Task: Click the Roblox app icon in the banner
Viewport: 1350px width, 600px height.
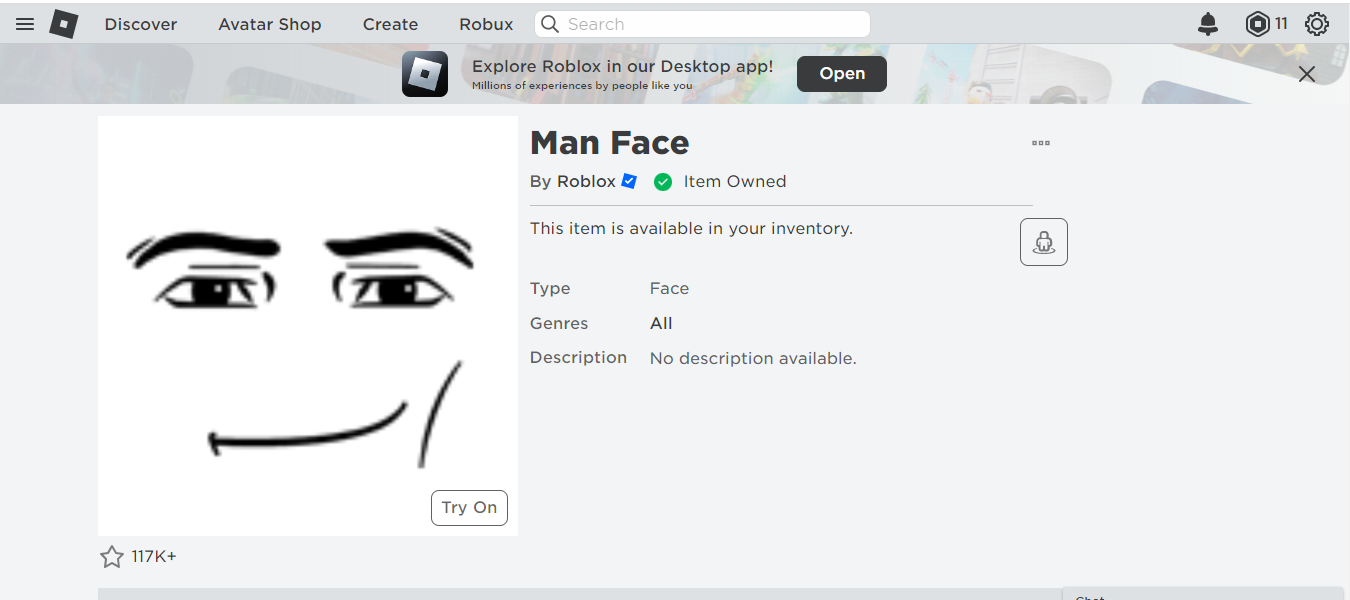Action: (x=425, y=73)
